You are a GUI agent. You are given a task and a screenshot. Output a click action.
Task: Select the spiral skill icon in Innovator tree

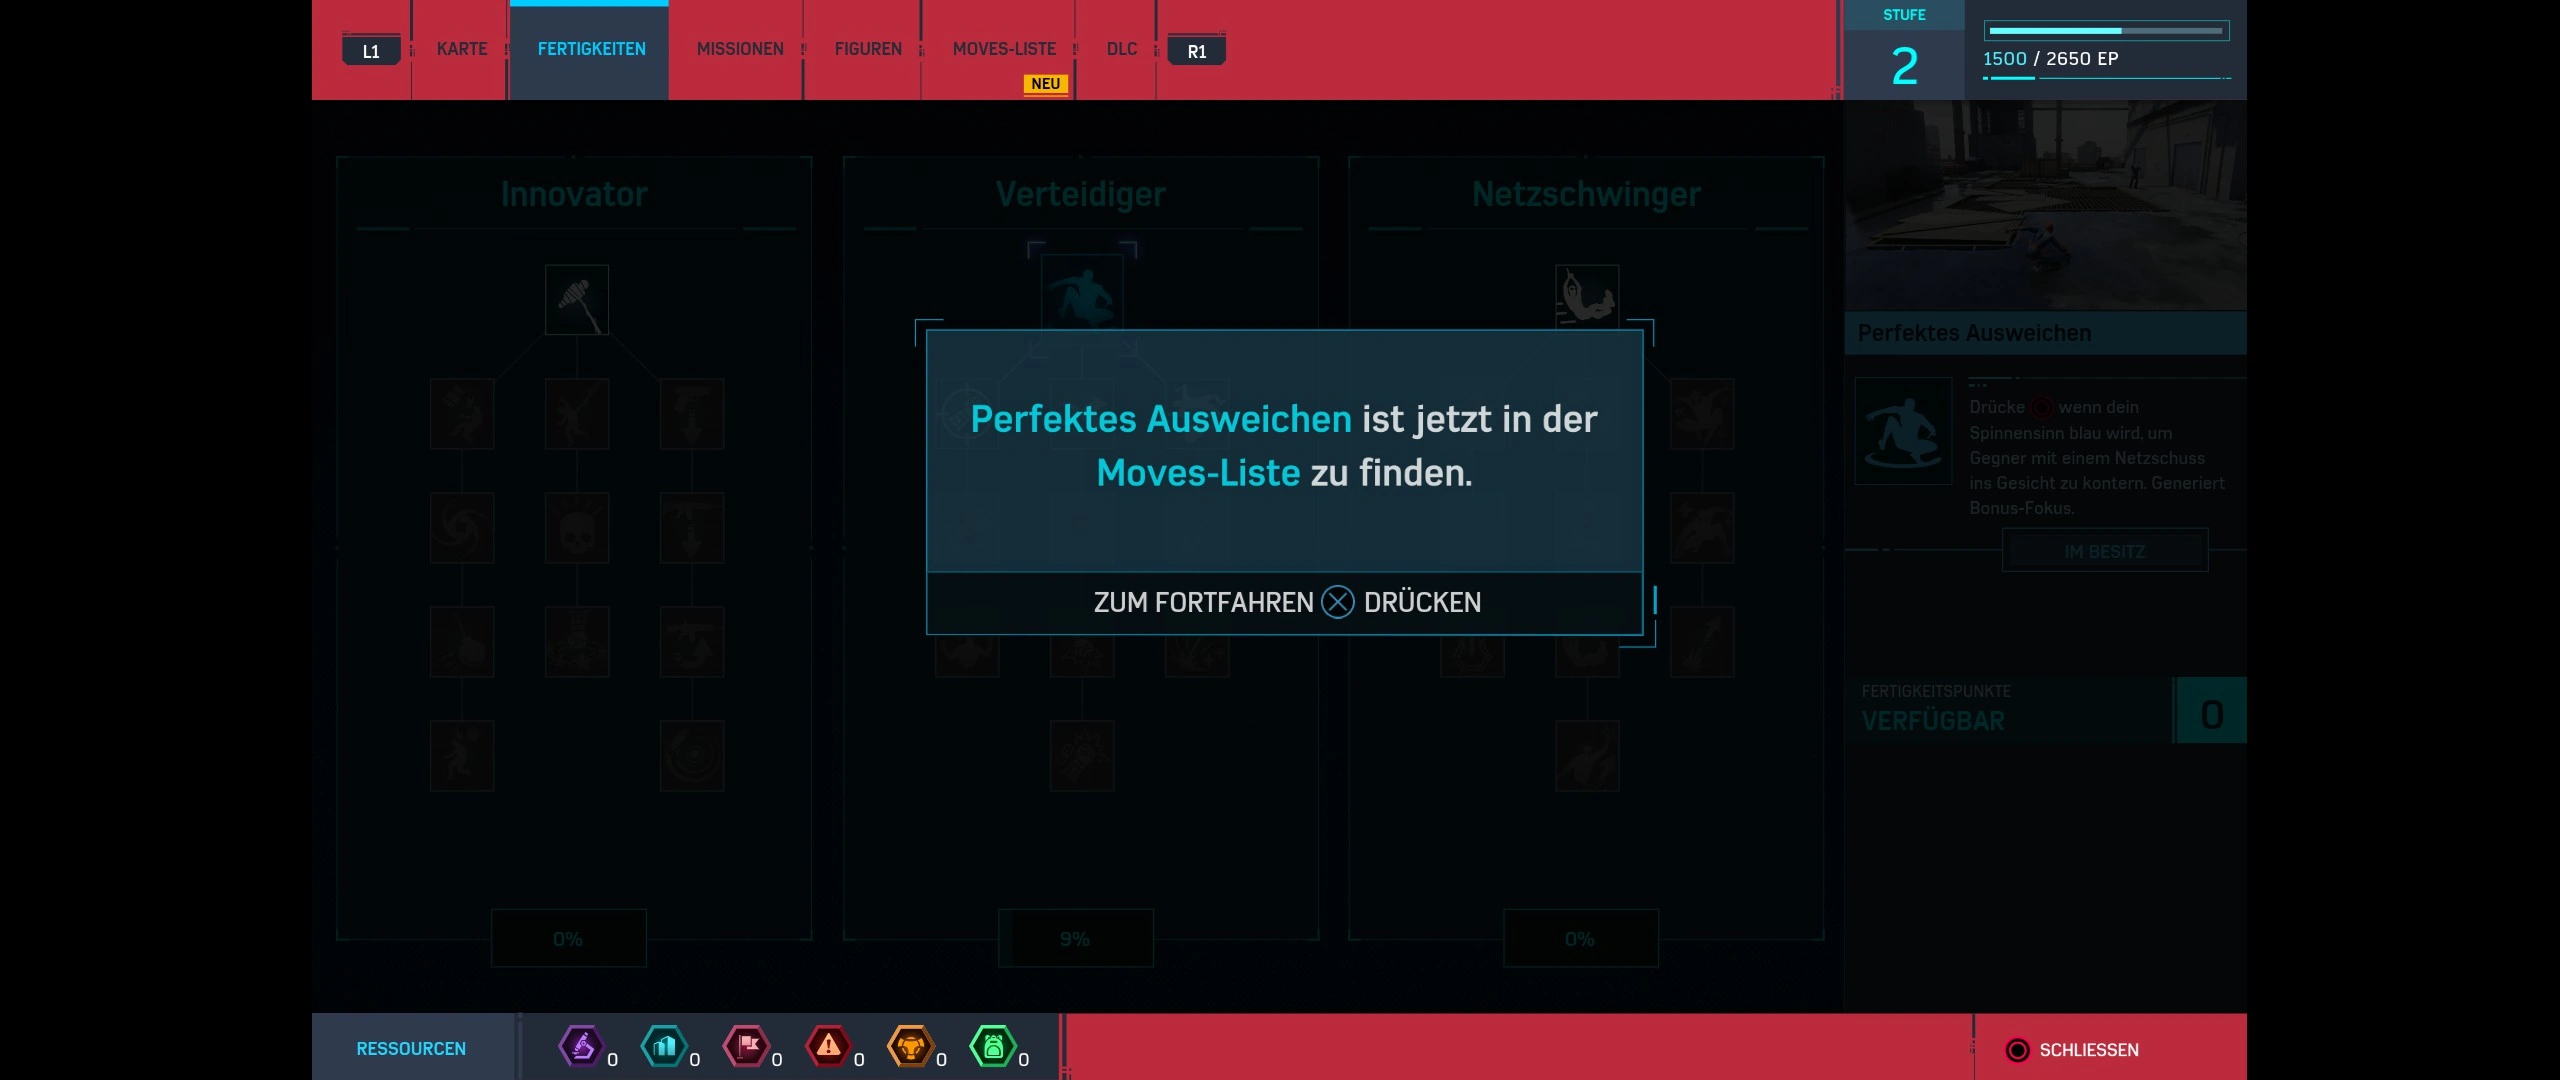coord(462,528)
